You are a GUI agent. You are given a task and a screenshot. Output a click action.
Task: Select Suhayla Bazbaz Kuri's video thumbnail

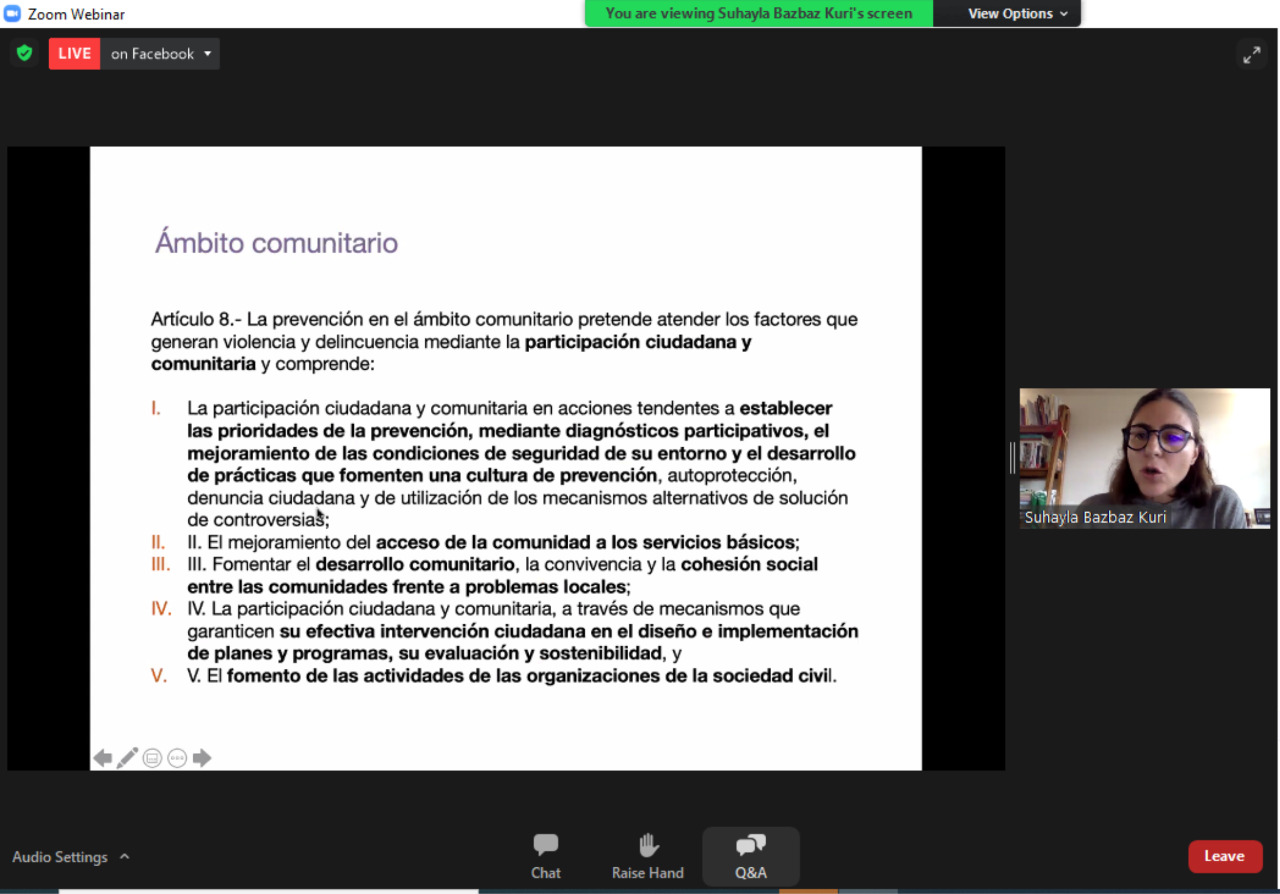[x=1144, y=458]
